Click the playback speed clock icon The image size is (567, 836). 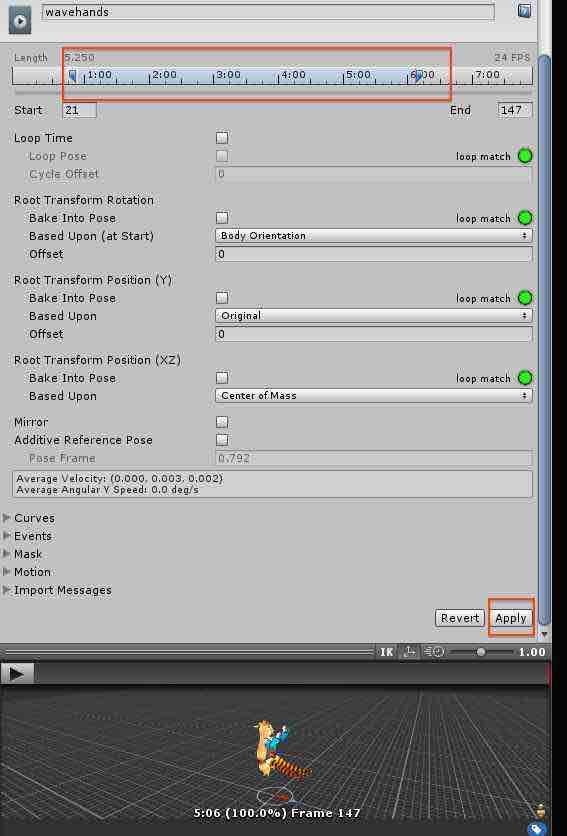[x=434, y=652]
